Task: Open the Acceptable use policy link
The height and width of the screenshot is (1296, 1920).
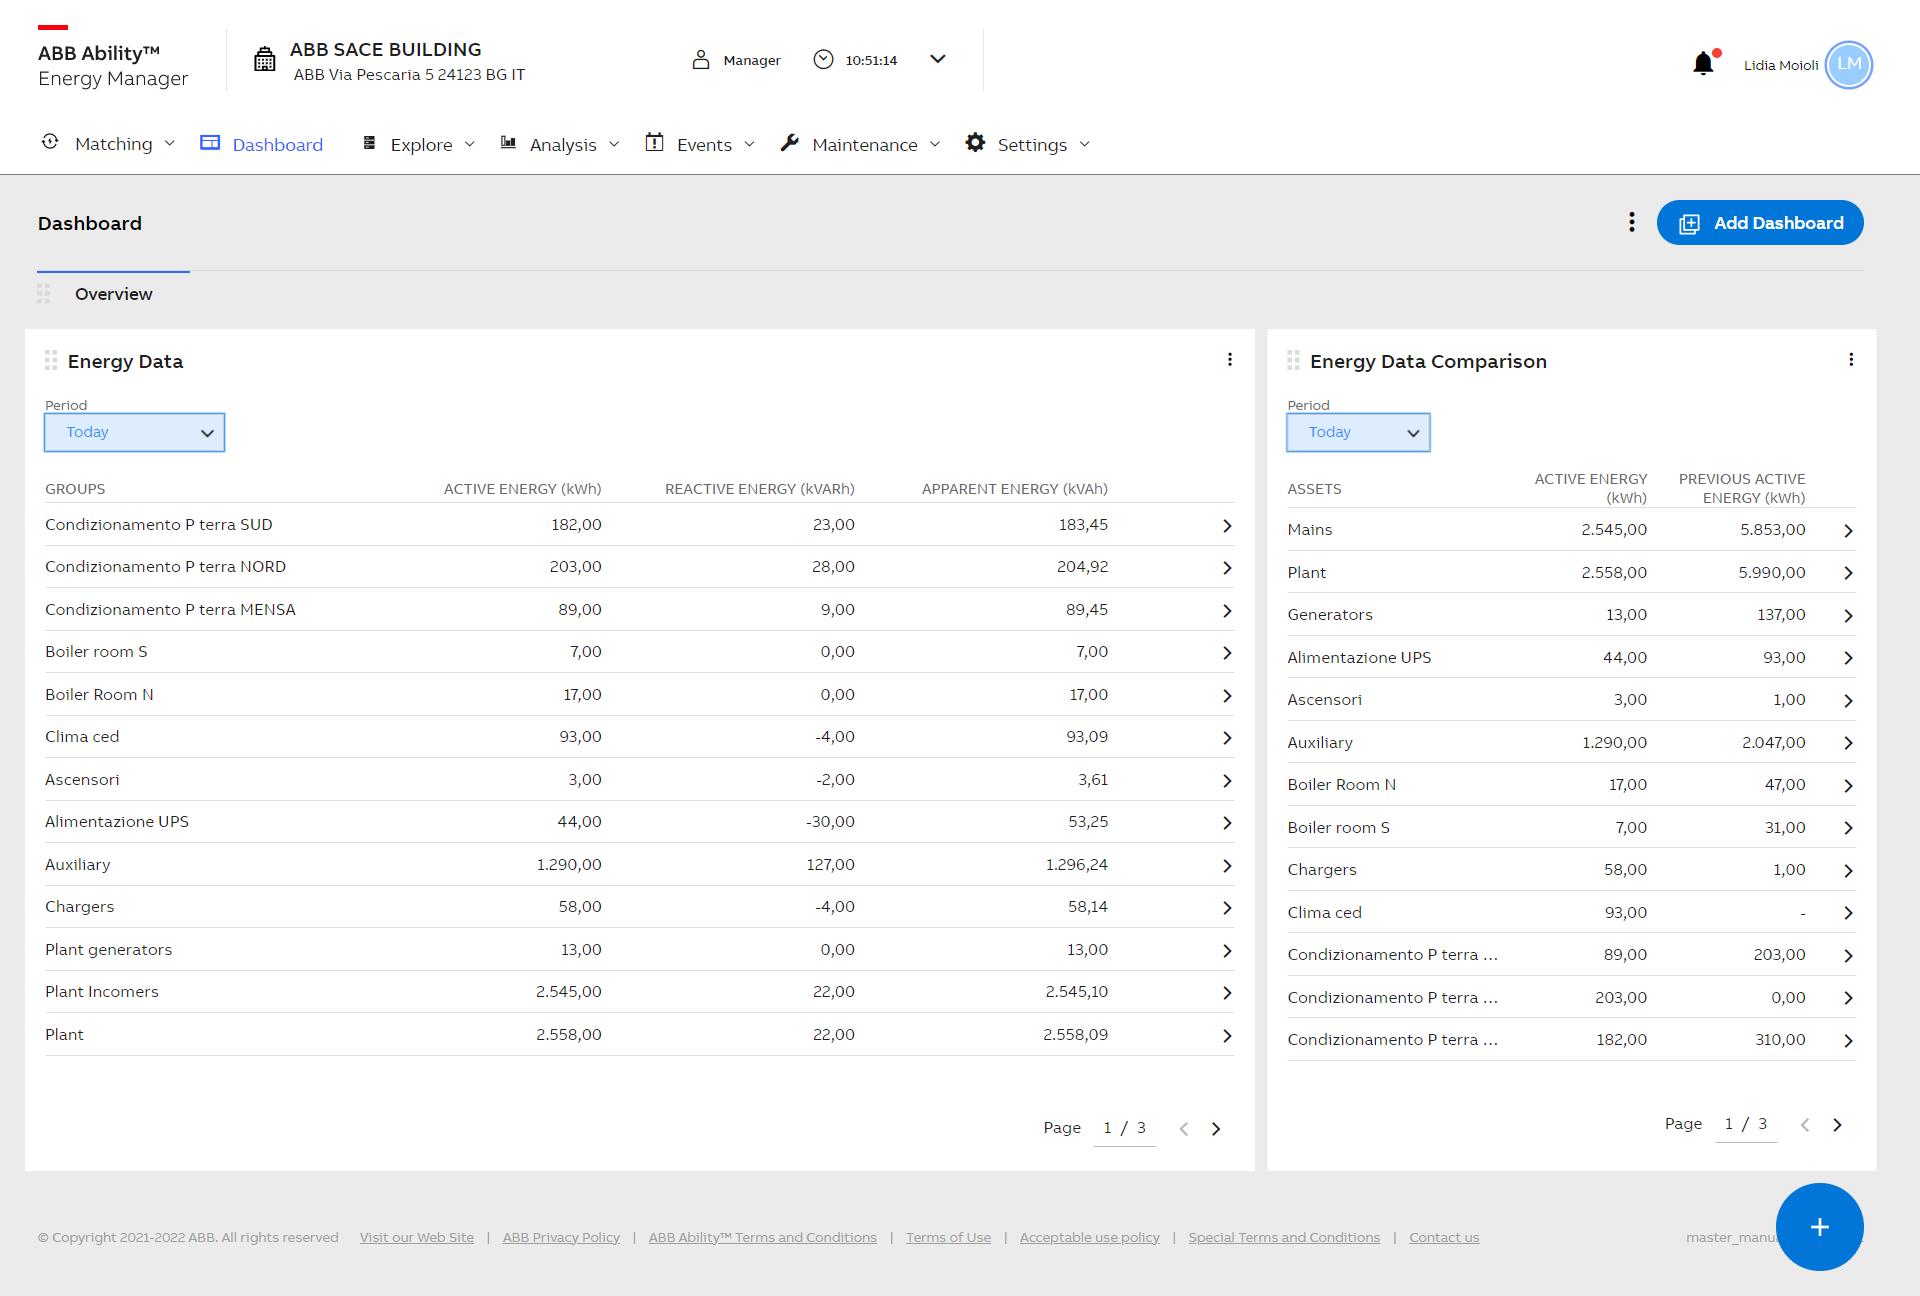Action: click(x=1089, y=1237)
